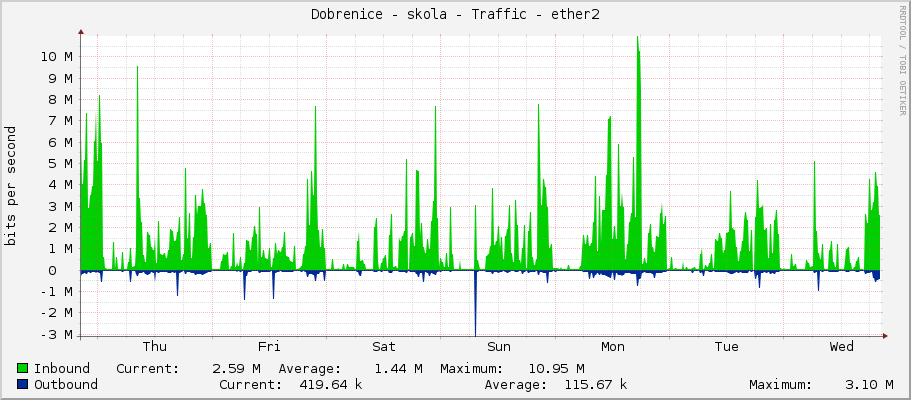Click the 'Fri' day label on x-axis
911x400 pixels.
[x=269, y=347]
